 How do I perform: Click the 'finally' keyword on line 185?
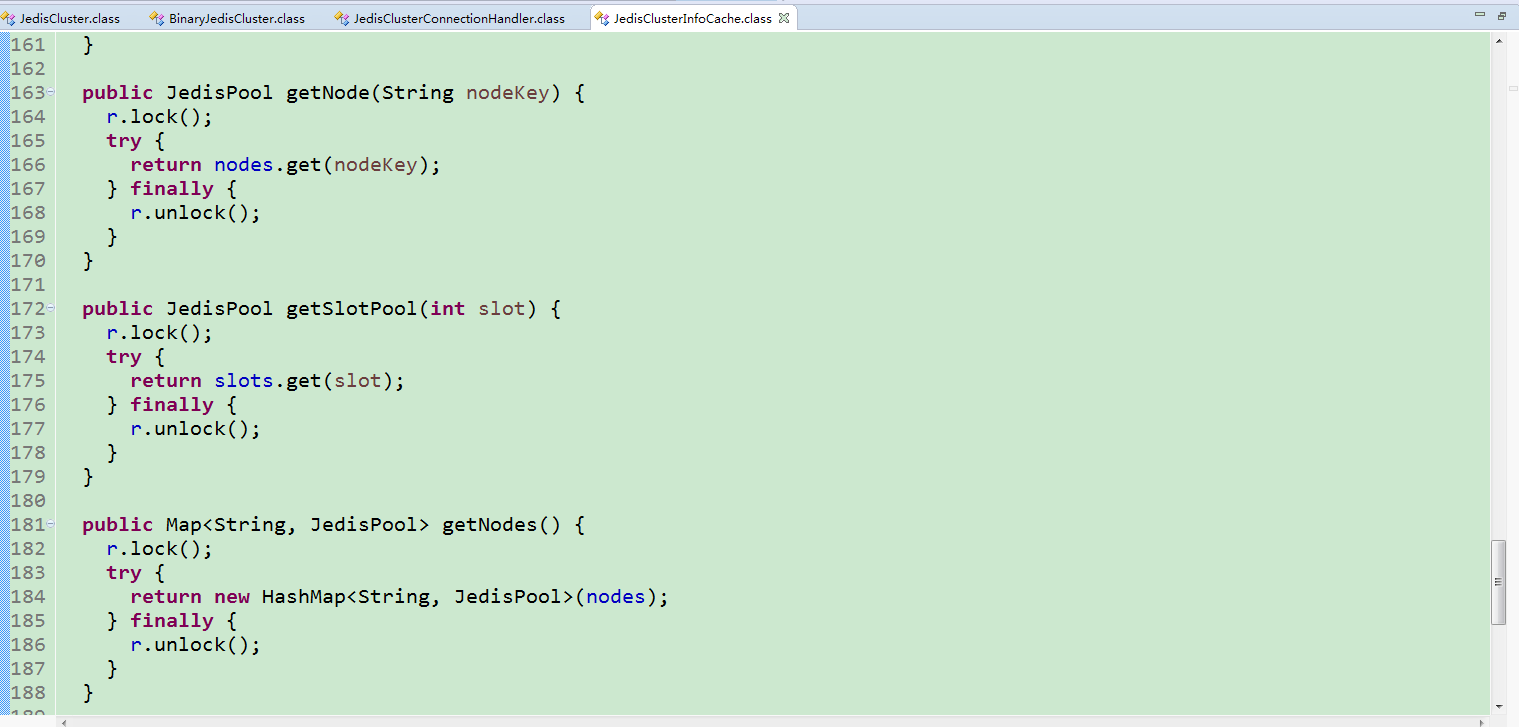(x=172, y=620)
